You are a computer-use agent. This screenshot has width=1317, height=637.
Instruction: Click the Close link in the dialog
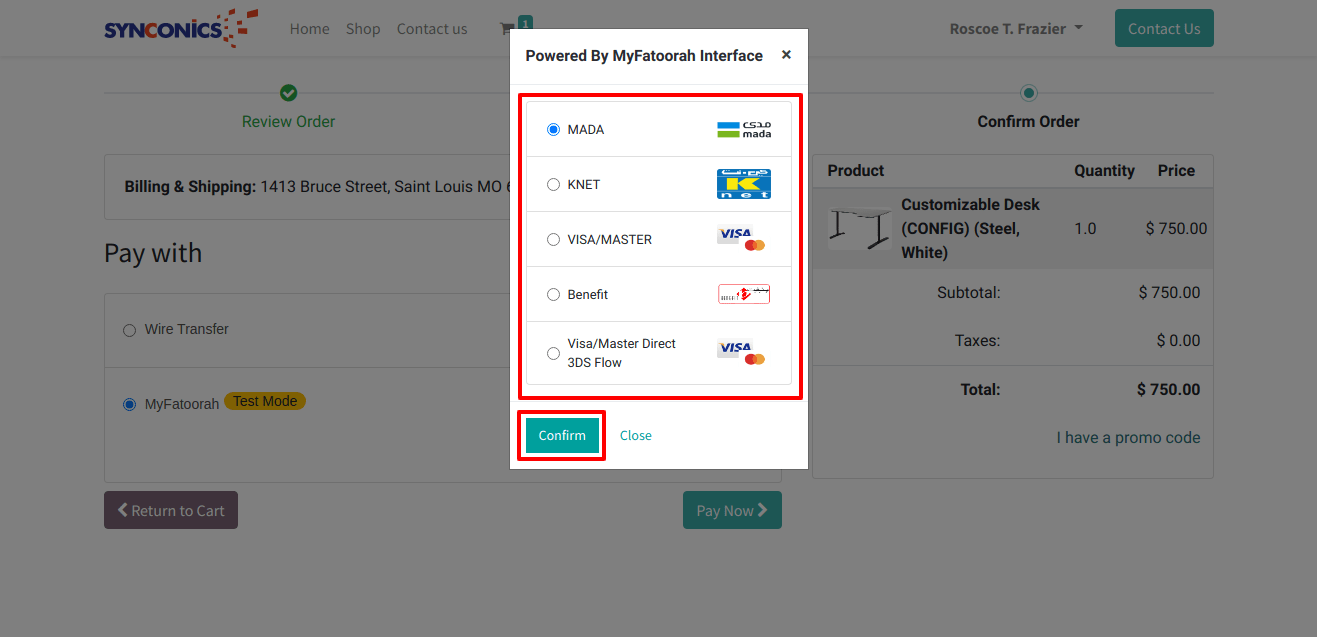click(x=636, y=436)
